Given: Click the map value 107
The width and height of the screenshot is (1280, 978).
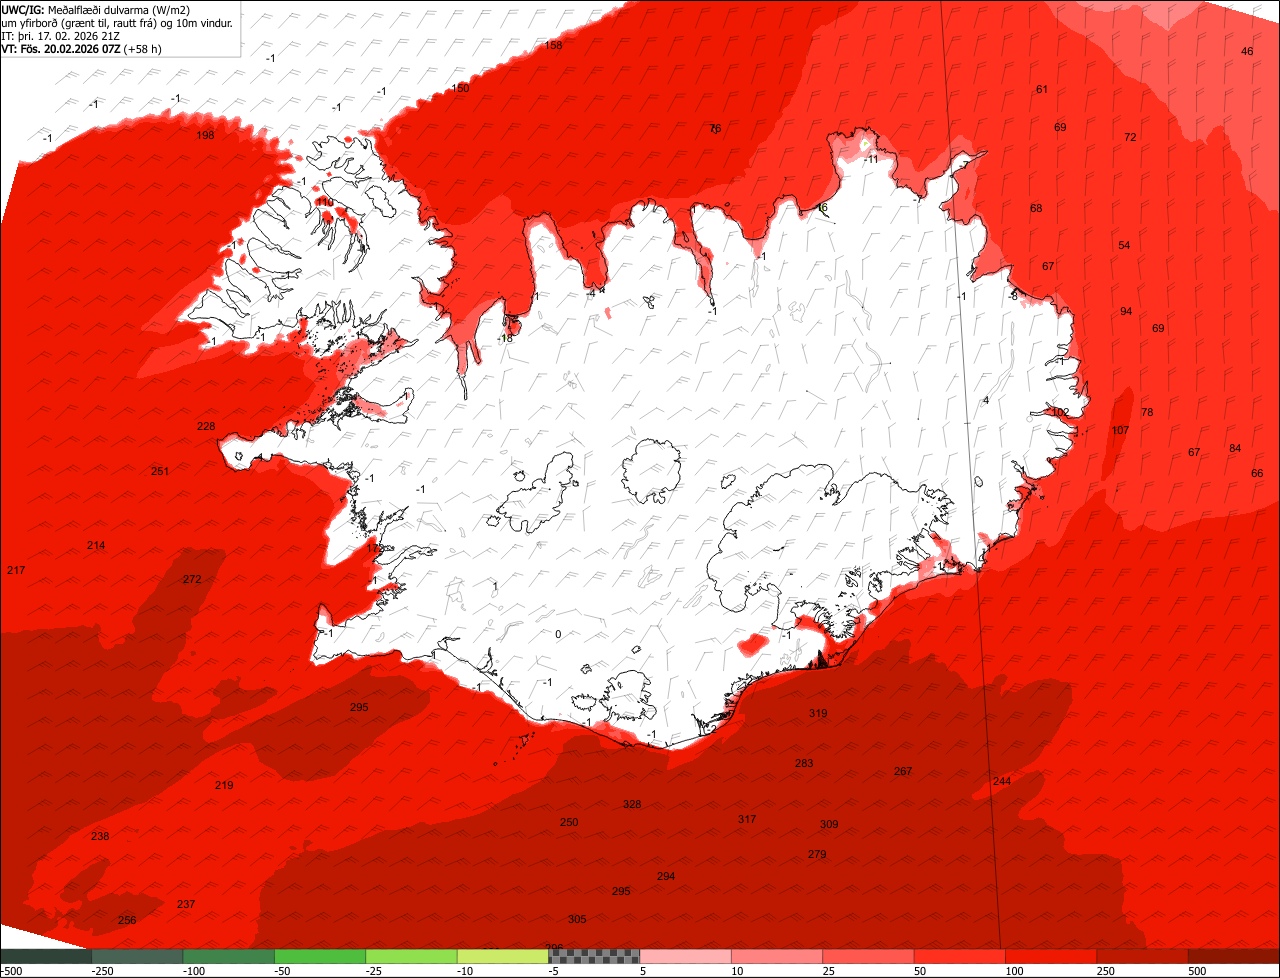Looking at the screenshot, I should [1121, 430].
